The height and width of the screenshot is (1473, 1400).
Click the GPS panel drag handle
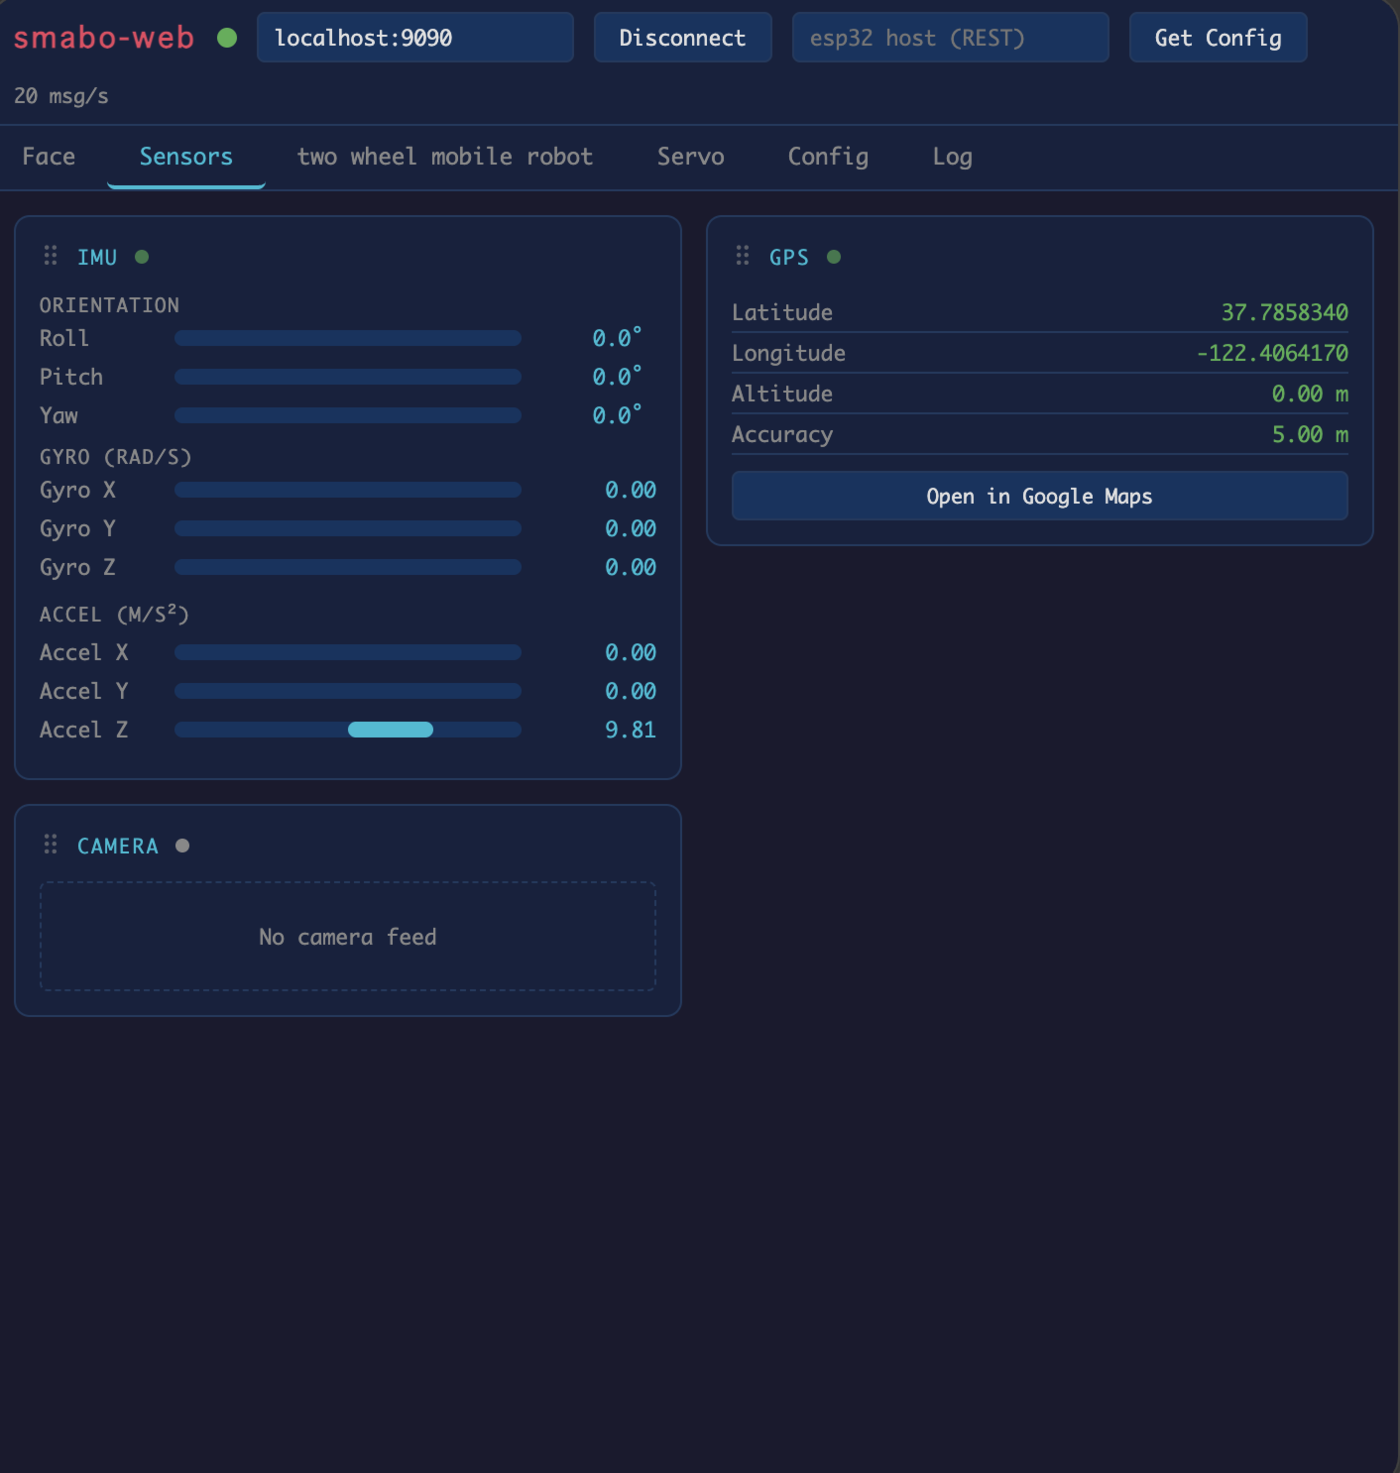[742, 256]
